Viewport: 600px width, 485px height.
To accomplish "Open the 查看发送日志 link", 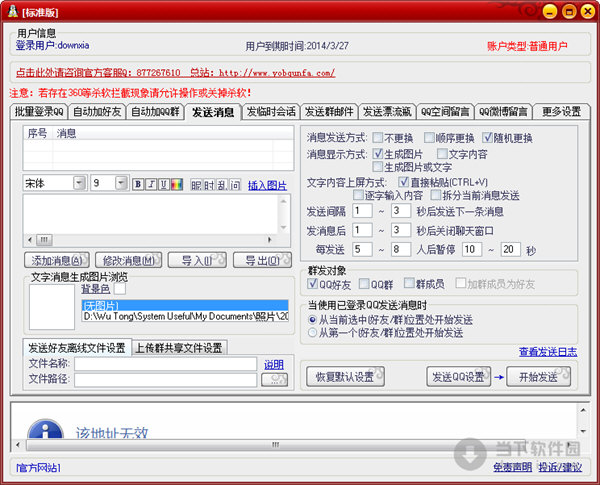I will (x=548, y=352).
